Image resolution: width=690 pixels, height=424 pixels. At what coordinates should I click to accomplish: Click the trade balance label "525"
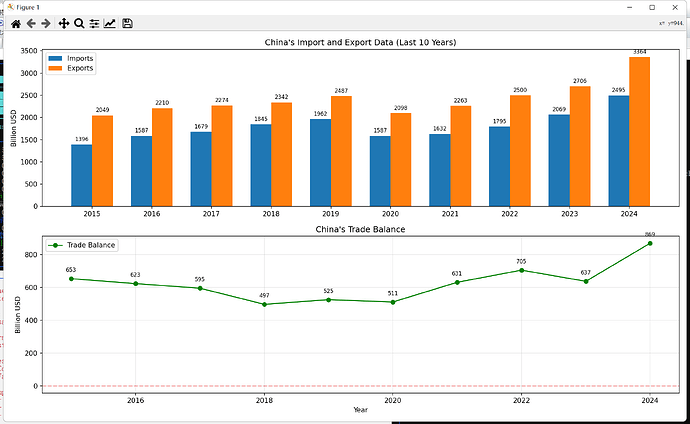pyautogui.click(x=328, y=291)
